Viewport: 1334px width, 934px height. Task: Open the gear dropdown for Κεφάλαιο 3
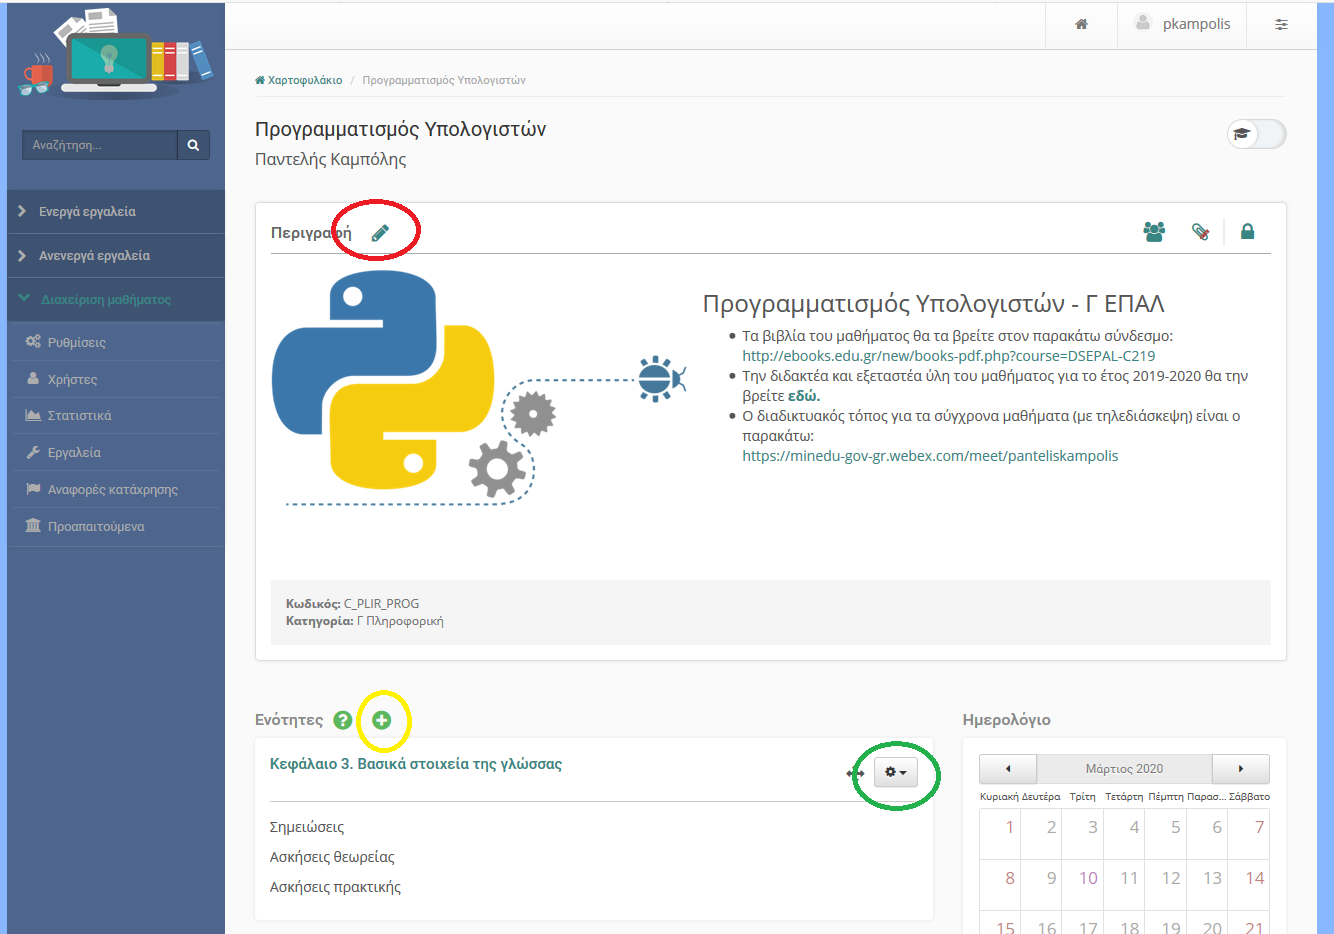click(x=896, y=772)
